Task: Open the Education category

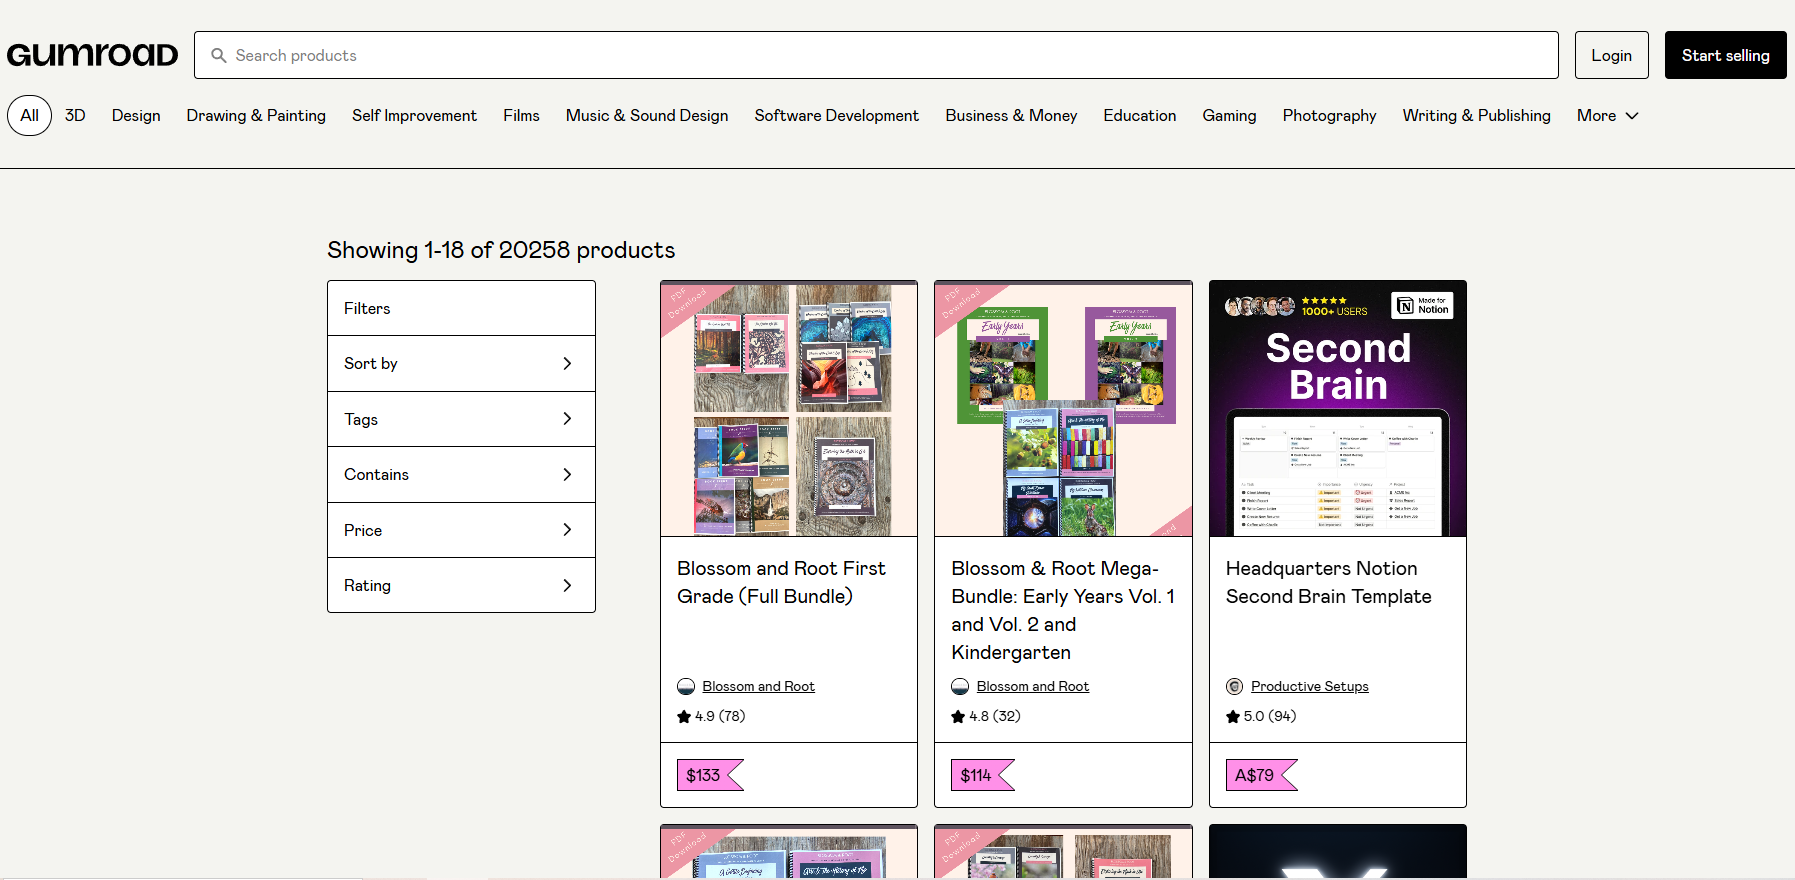Action: (1140, 116)
